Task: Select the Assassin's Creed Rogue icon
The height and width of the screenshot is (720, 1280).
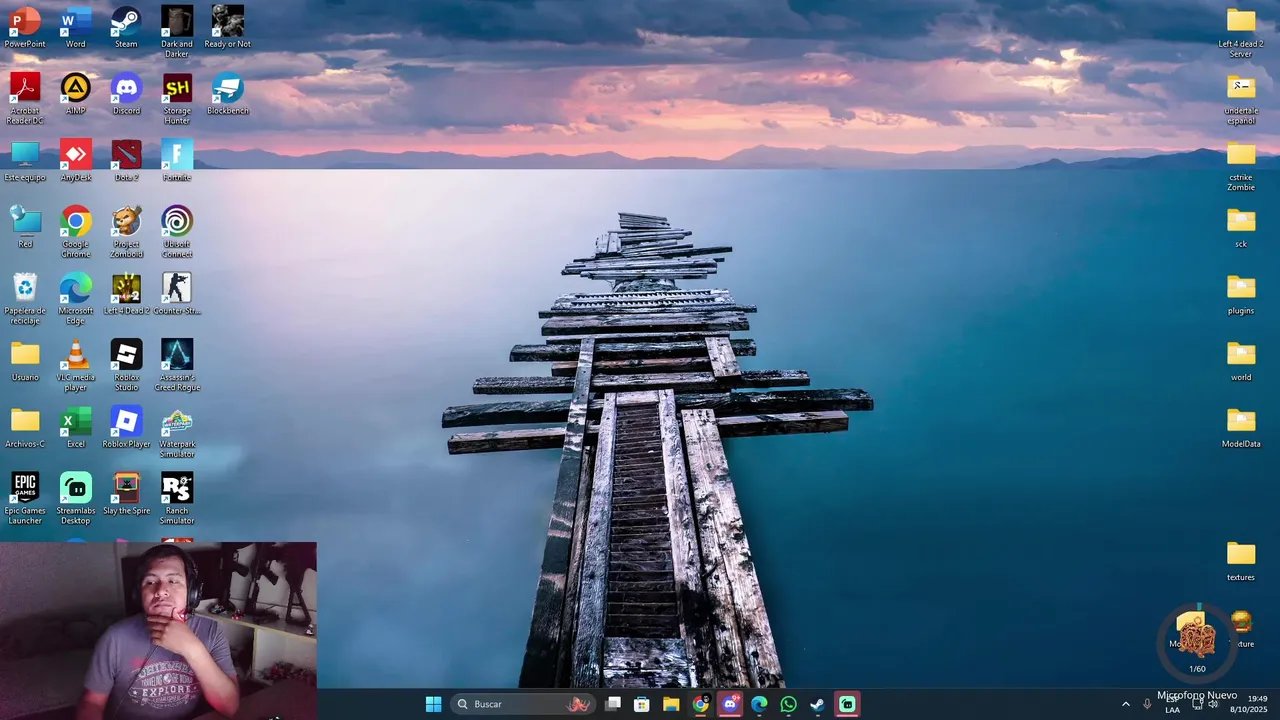Action: 177,365
